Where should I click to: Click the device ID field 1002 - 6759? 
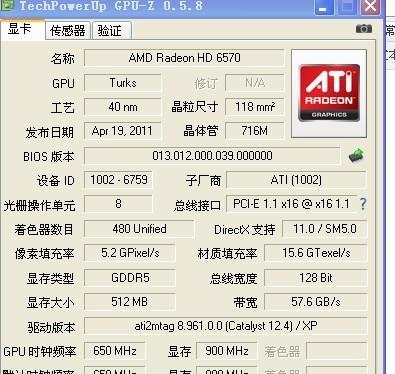[x=119, y=180]
